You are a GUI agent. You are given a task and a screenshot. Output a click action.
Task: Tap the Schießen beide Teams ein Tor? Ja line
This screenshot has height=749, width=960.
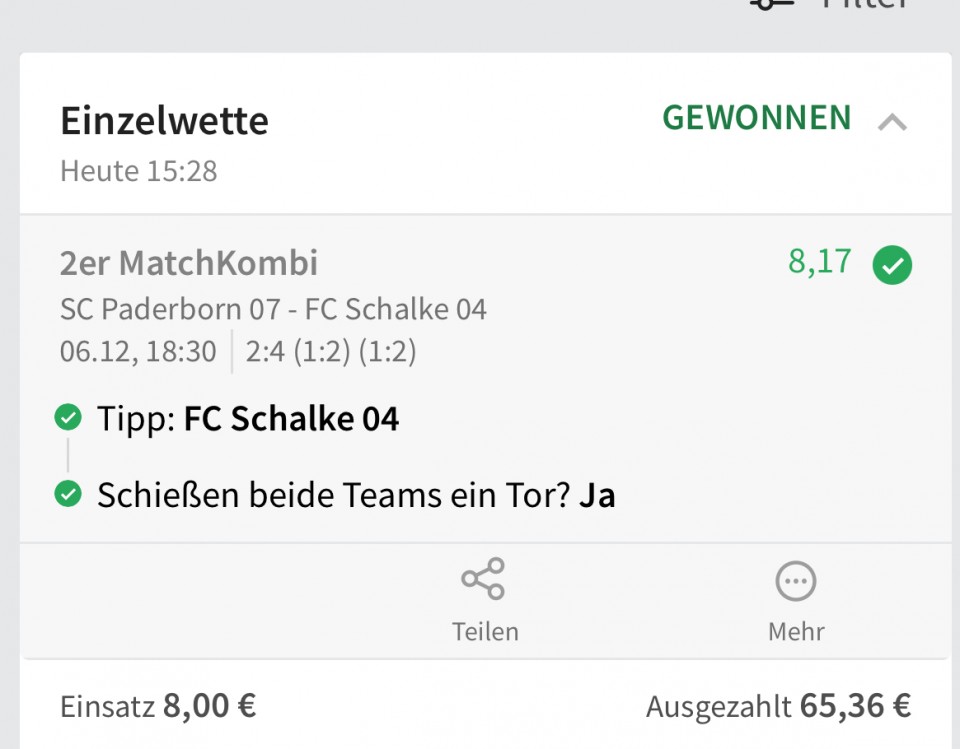click(x=356, y=495)
